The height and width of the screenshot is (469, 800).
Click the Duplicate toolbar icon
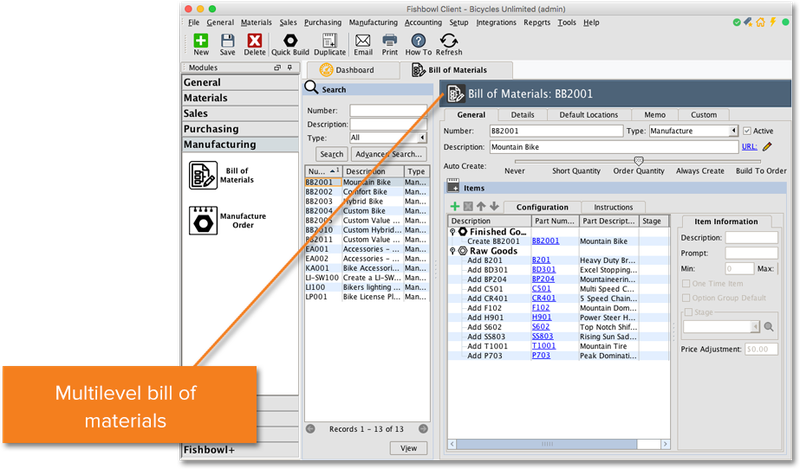click(x=329, y=41)
